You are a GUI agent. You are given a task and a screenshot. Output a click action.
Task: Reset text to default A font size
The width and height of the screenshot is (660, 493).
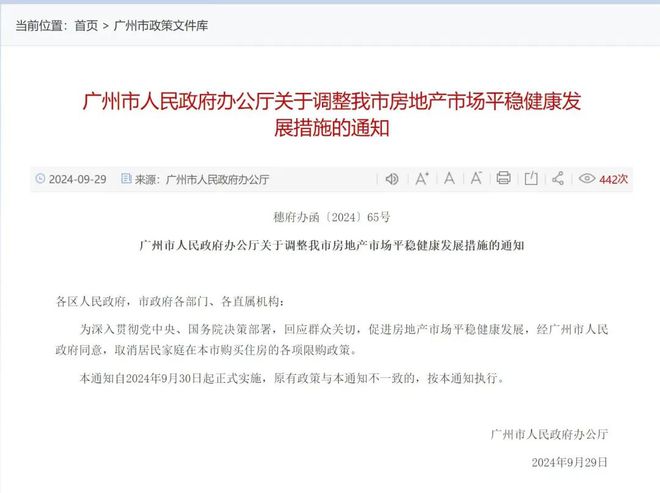click(x=449, y=179)
